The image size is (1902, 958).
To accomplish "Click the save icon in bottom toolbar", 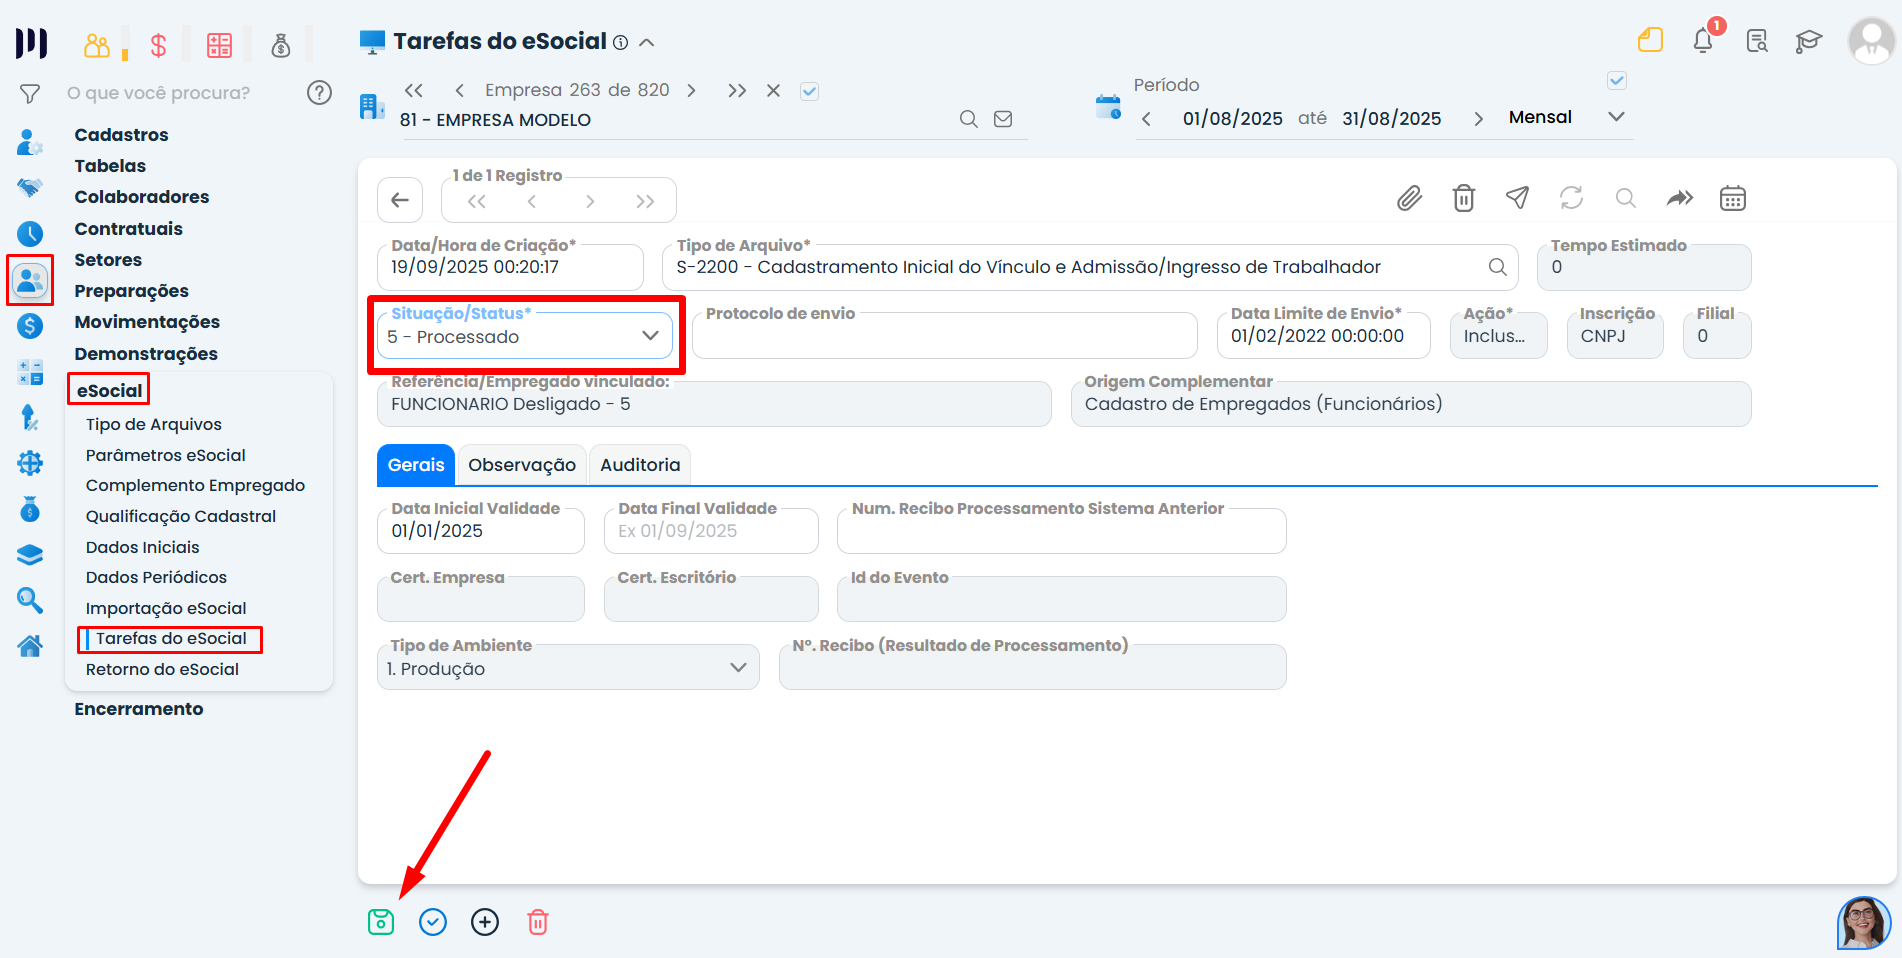I will pos(381,922).
